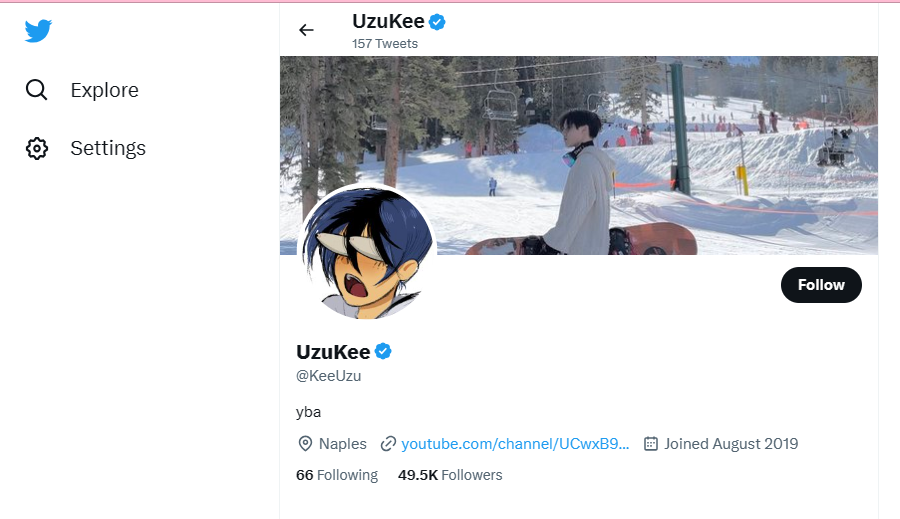View the 49.5K Followers list
Screen dimensions: 900x519
(450, 475)
